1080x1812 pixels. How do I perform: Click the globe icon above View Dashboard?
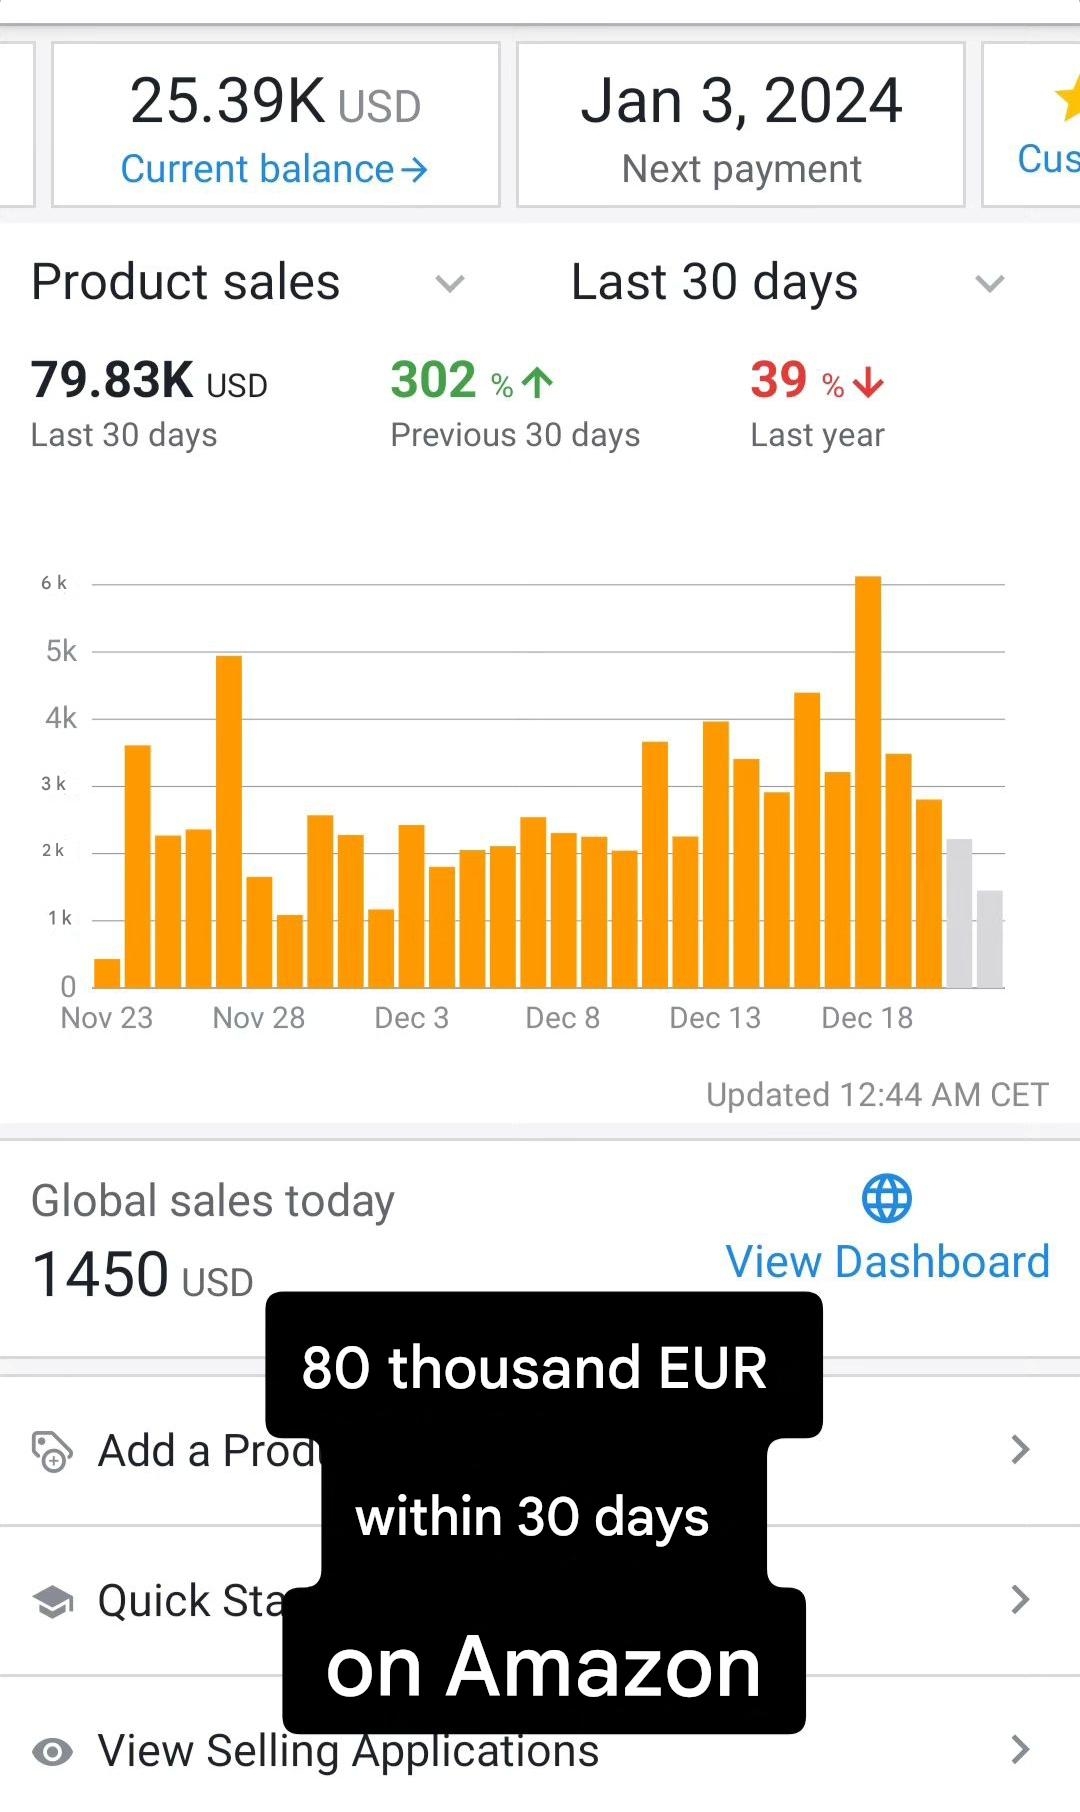point(887,1198)
